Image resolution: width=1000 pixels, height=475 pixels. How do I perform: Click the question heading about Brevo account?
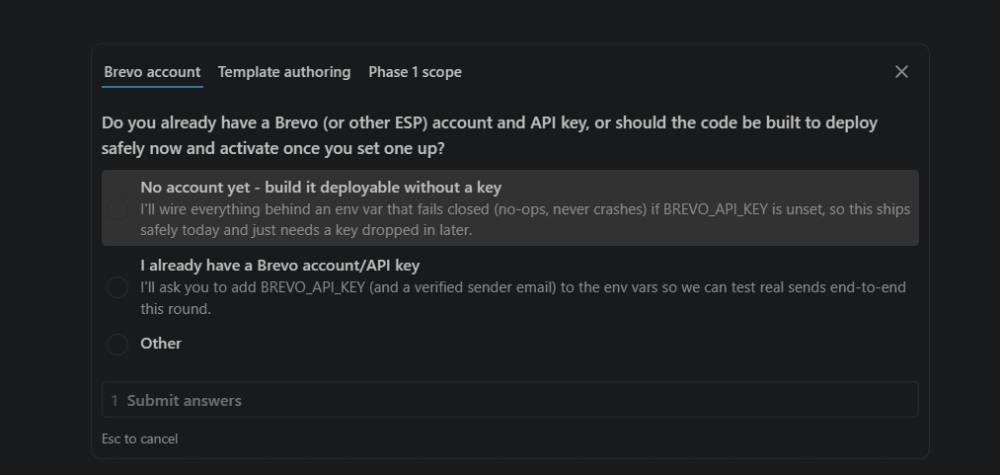pos(489,135)
